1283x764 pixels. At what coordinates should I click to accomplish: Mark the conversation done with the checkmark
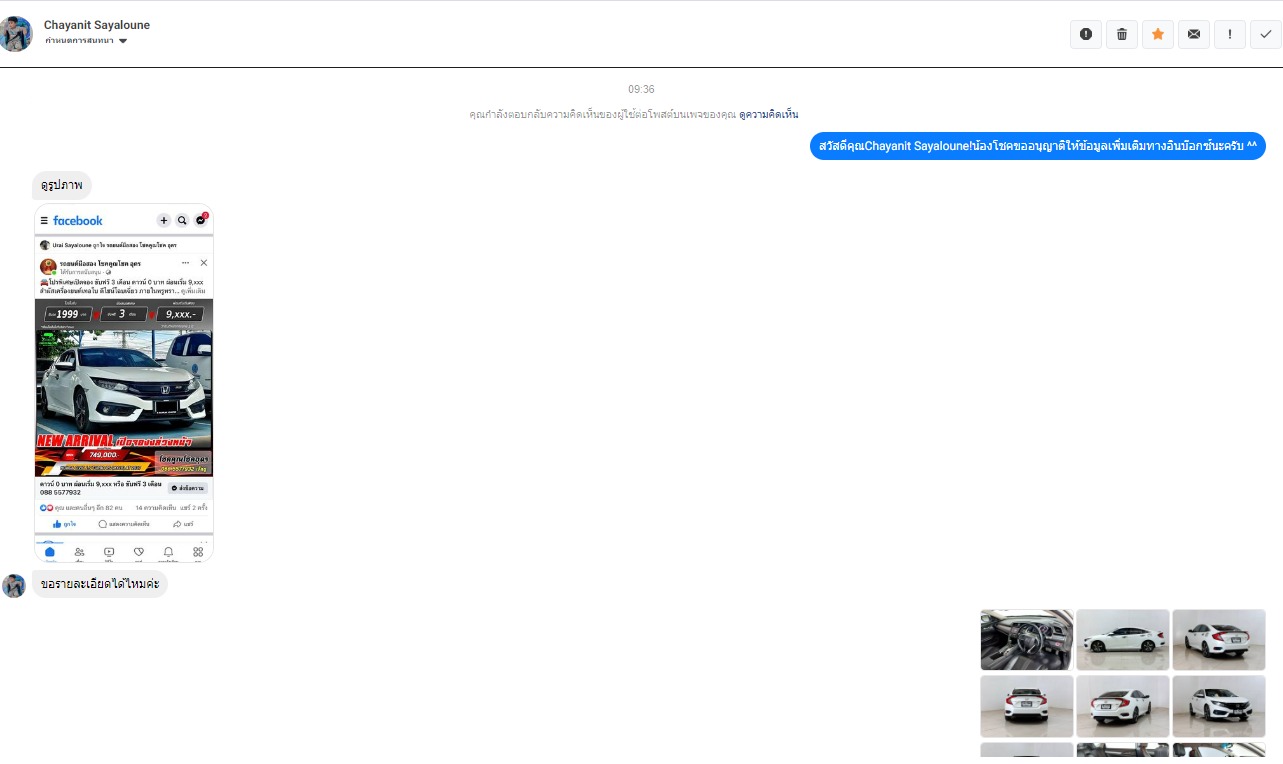(1266, 34)
